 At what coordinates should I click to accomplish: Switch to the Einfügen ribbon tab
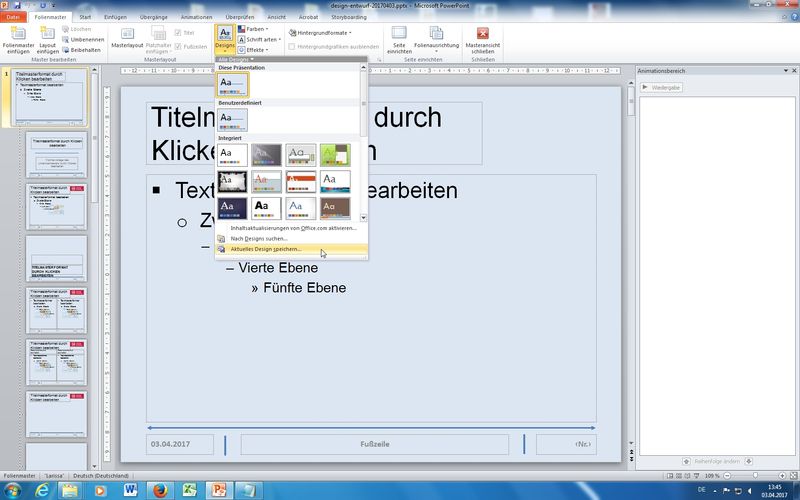point(115,17)
